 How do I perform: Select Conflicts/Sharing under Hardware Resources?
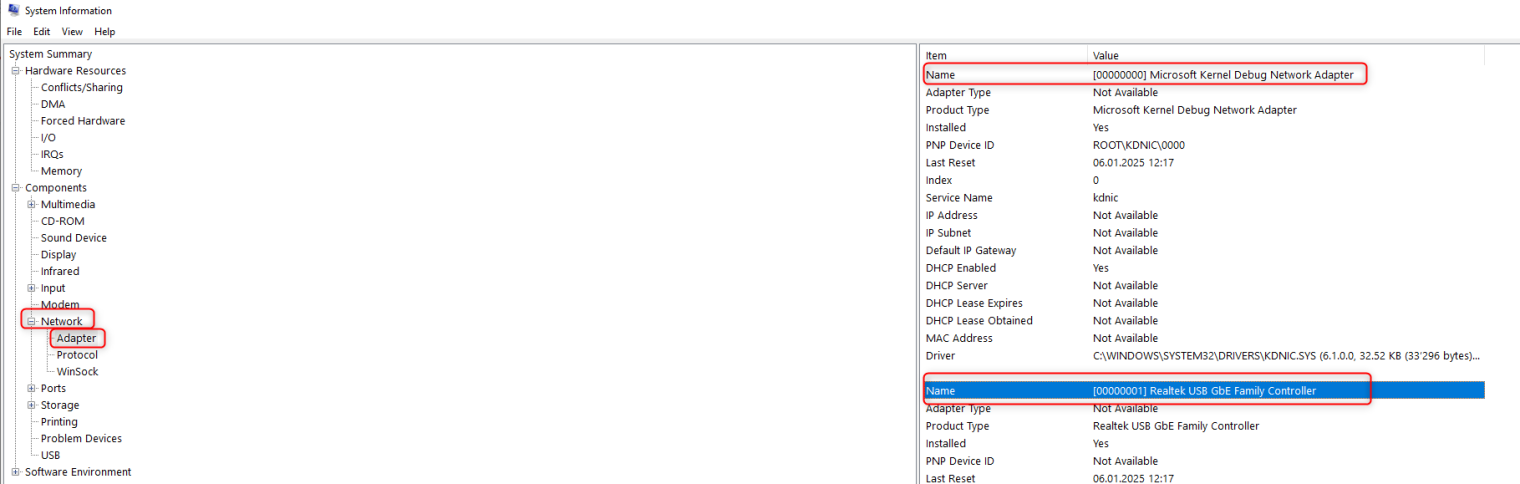coord(81,88)
